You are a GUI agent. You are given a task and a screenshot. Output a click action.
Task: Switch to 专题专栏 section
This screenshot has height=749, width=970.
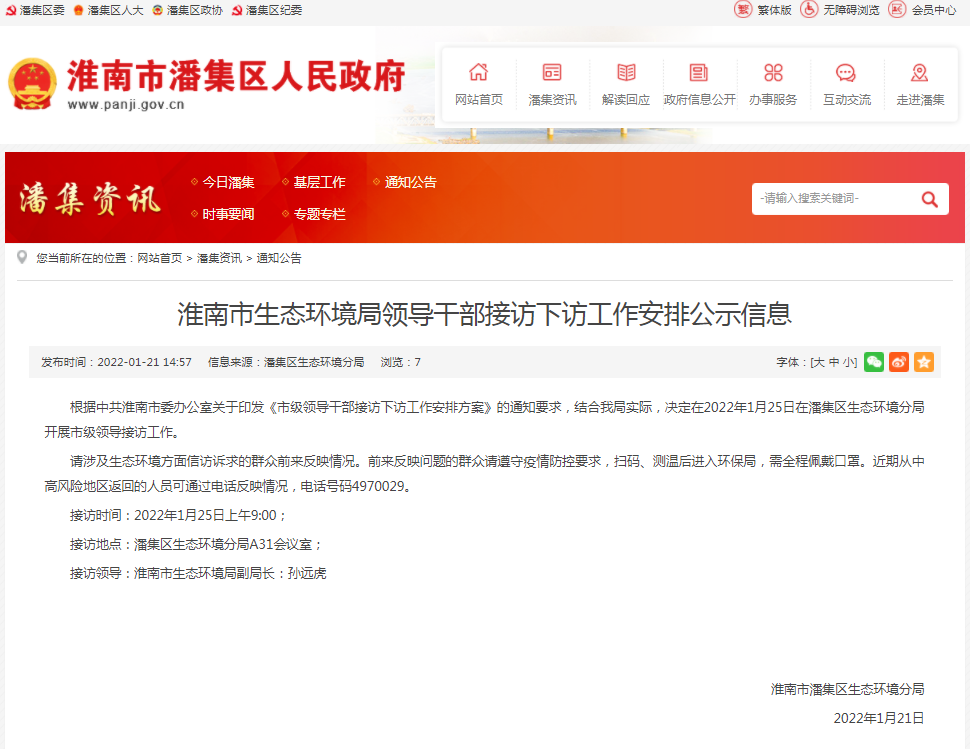(x=322, y=213)
